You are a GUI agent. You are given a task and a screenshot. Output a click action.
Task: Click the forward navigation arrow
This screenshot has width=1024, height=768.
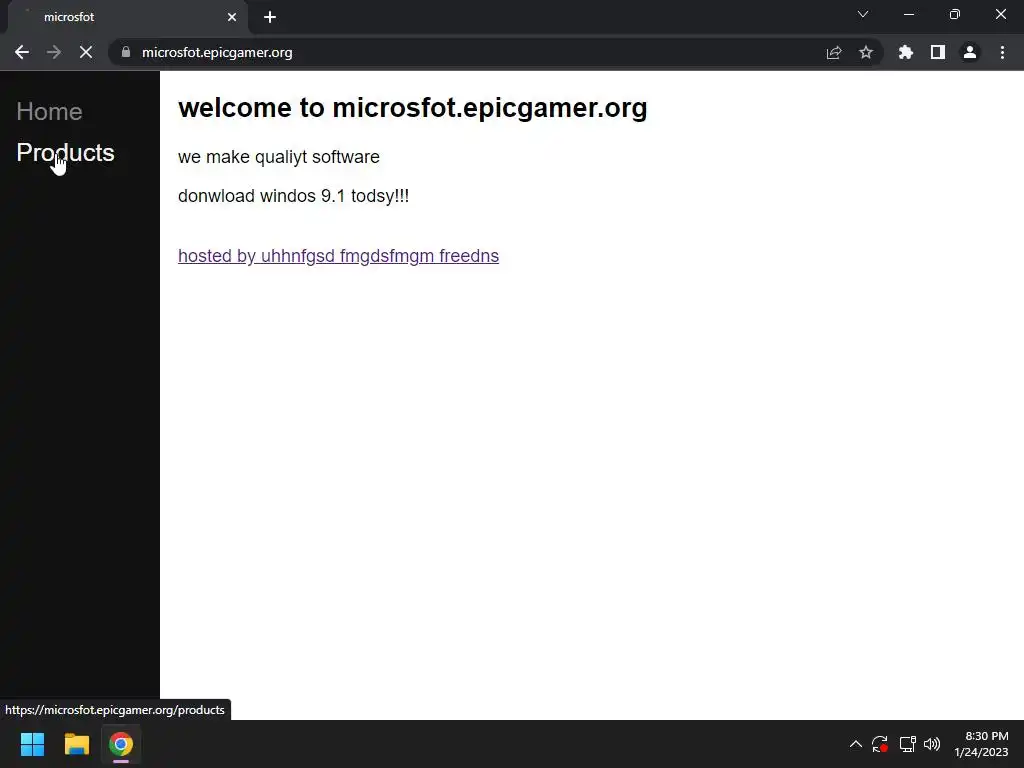[x=54, y=52]
